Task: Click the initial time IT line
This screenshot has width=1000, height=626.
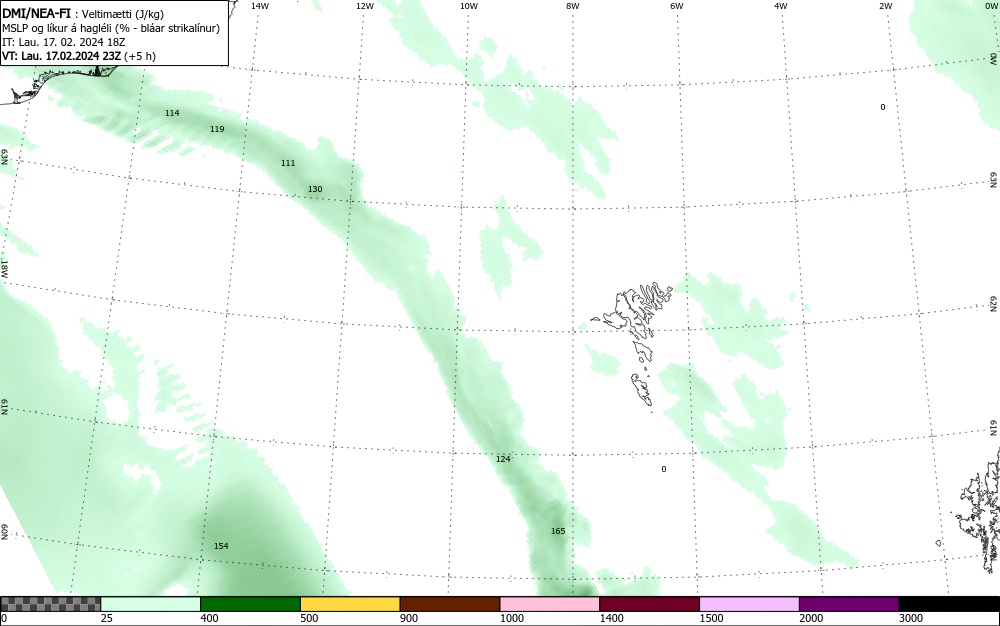Action: 64,42
